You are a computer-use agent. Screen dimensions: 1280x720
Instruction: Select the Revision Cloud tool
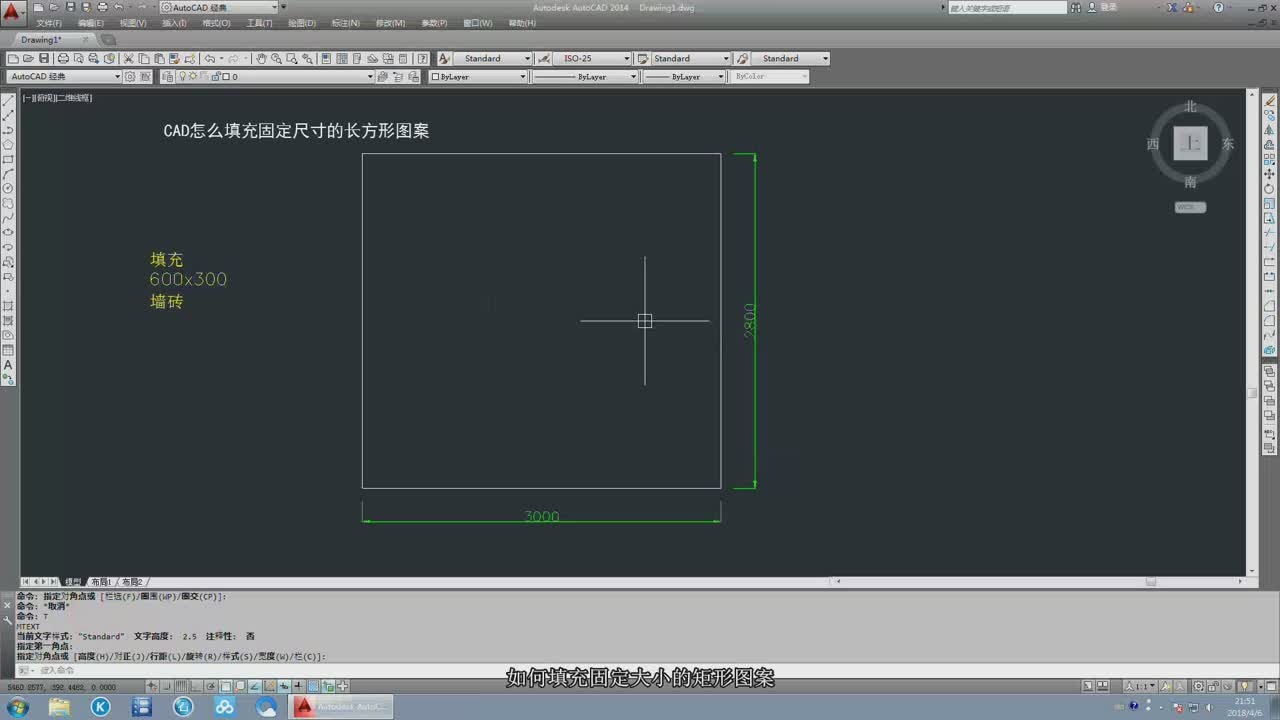tap(9, 203)
